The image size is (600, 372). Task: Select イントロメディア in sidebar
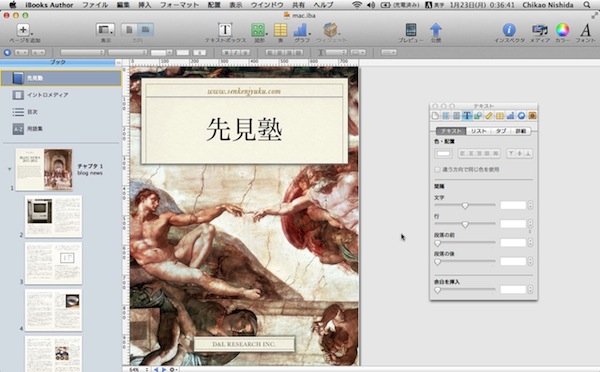tap(61, 95)
